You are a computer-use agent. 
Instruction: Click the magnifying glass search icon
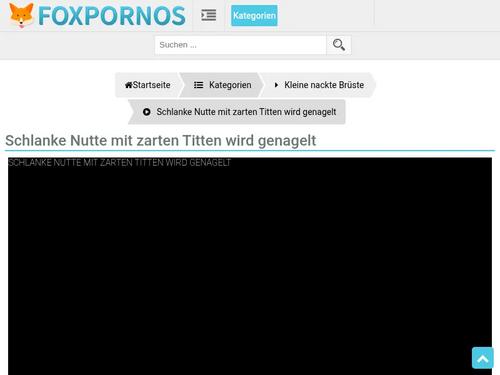[x=339, y=45]
